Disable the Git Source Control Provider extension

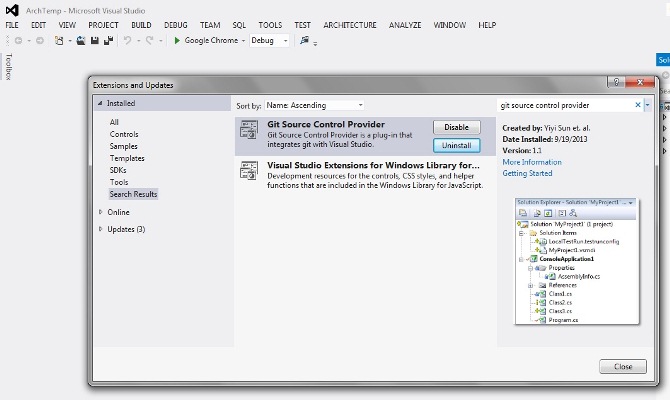click(457, 127)
